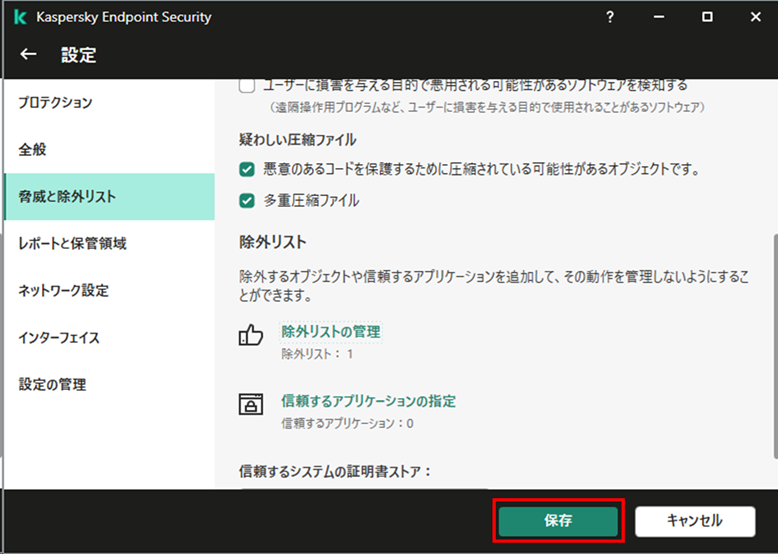
Task: Close the Kaspersky Endpoint Security window
Action: 756,17
